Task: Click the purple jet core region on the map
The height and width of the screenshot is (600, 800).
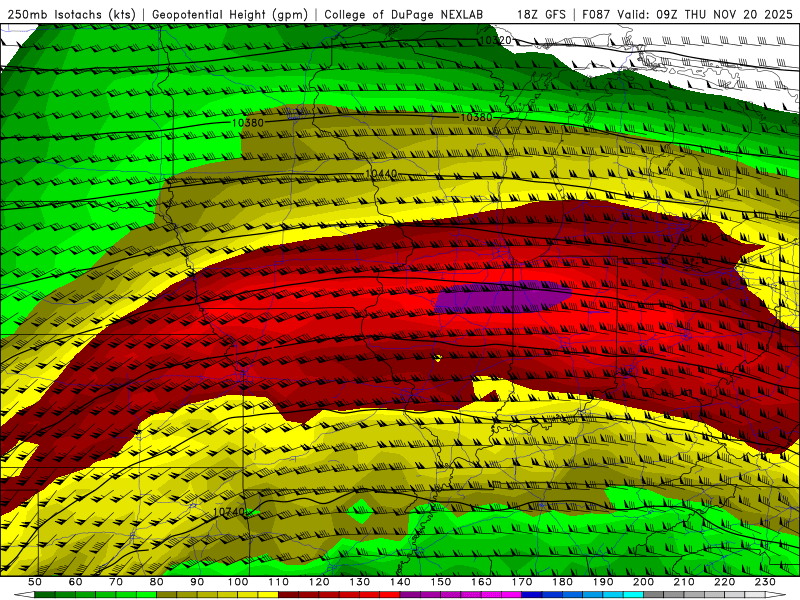Action: (x=503, y=297)
